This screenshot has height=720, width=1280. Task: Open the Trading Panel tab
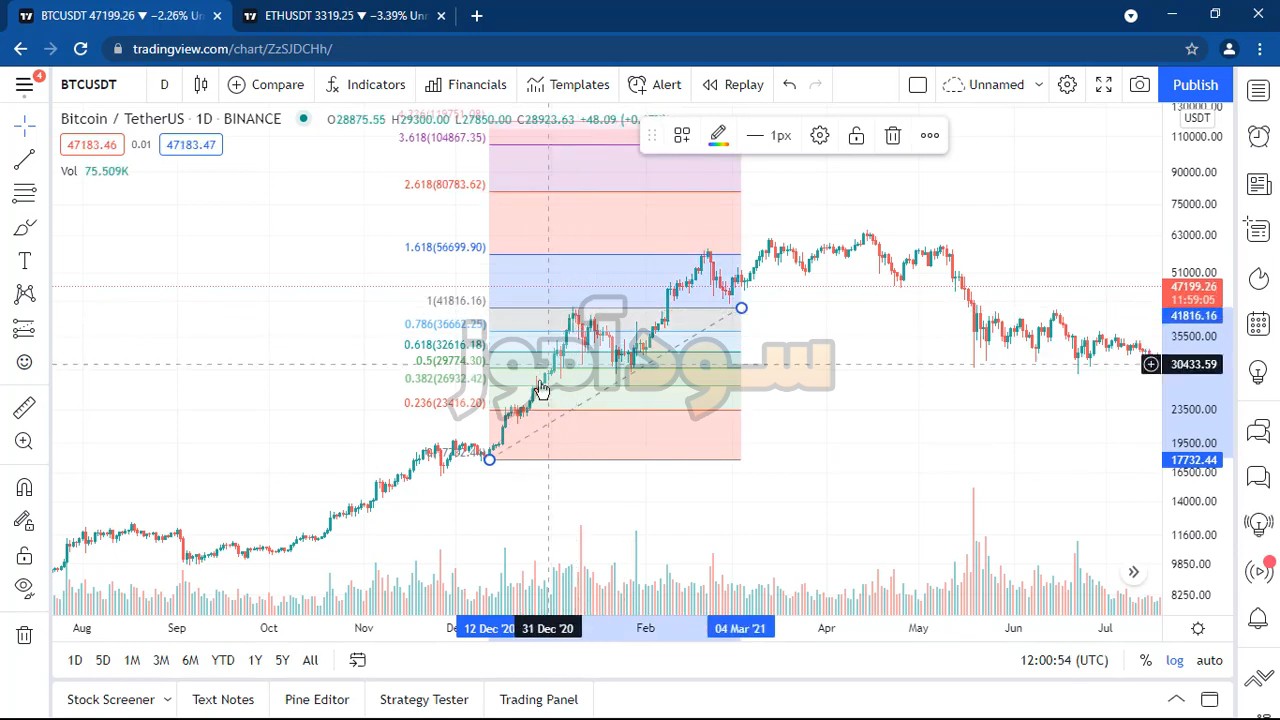(x=538, y=700)
